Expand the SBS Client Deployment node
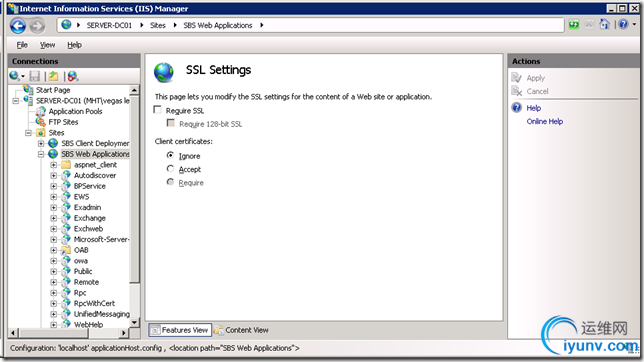The height and width of the screenshot is (362, 644). point(41,143)
